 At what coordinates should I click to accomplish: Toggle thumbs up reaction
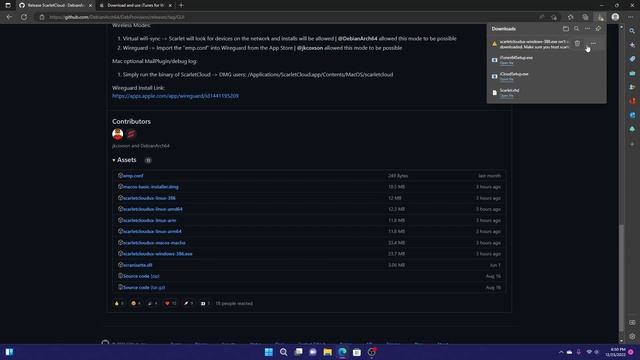tap(119, 303)
